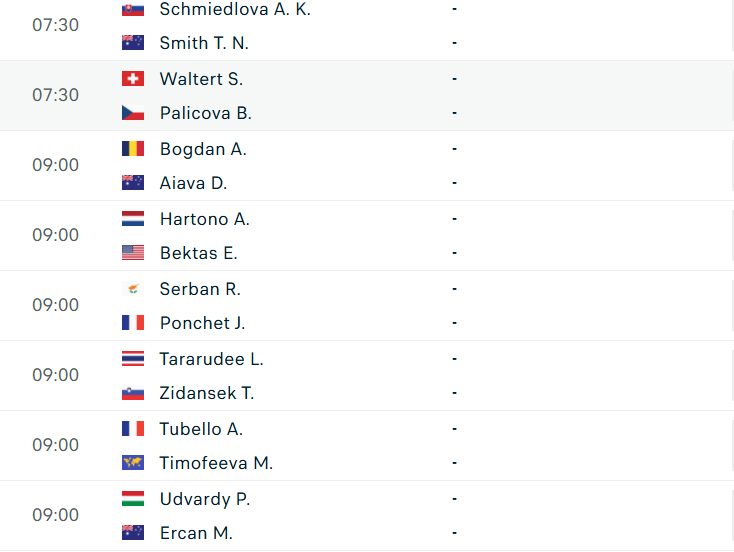Click the Cyprus flag beside Serban R.
The width and height of the screenshot is (734, 552).
point(132,289)
